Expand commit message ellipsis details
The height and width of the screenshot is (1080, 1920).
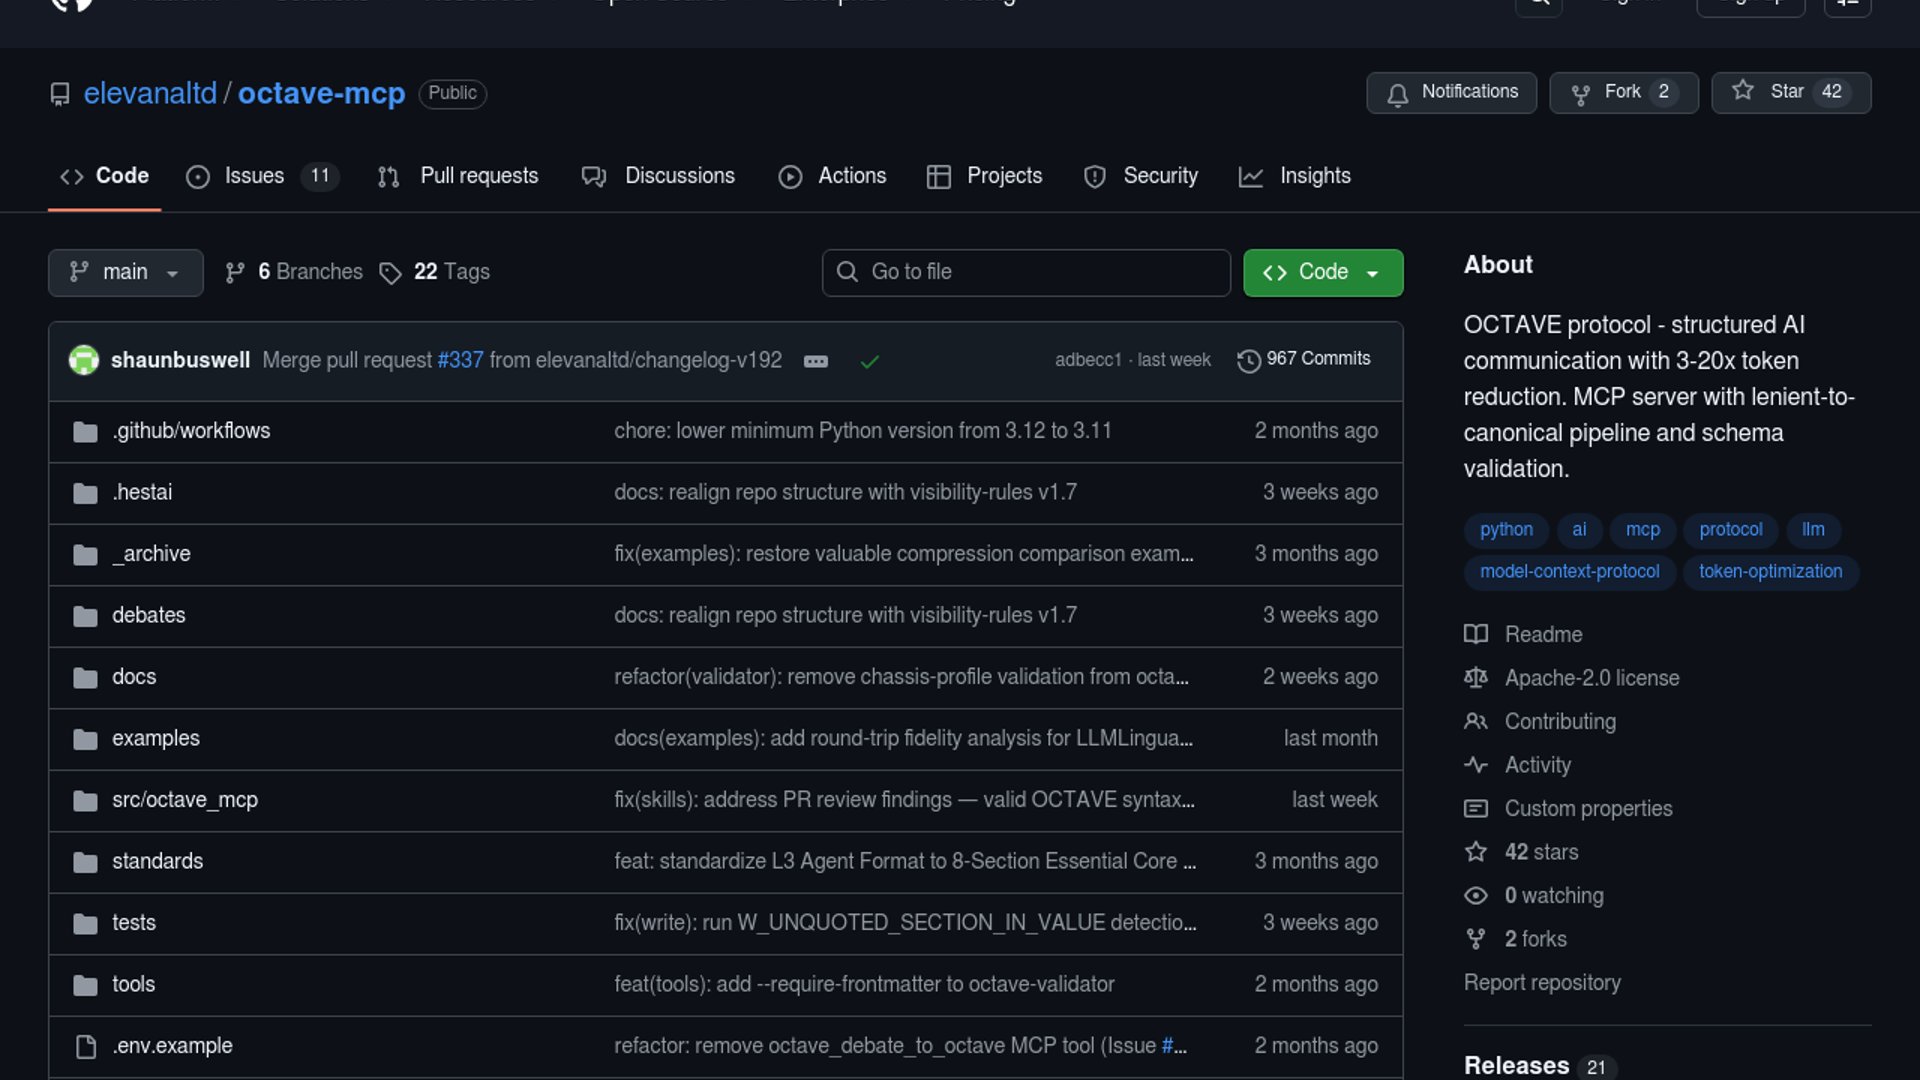coord(816,361)
